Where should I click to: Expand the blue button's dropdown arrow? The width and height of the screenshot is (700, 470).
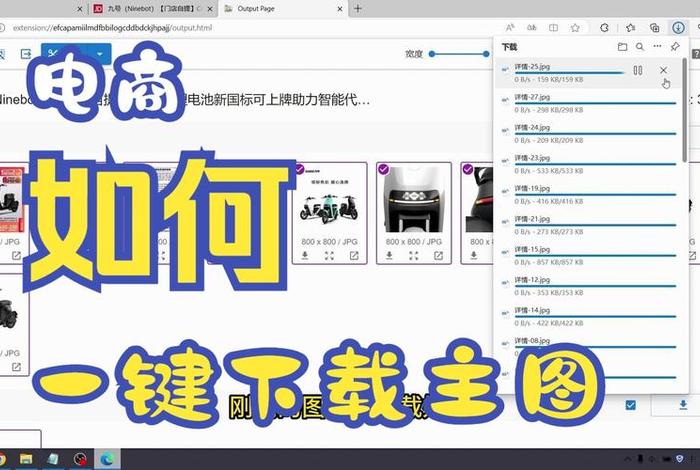tap(100, 54)
